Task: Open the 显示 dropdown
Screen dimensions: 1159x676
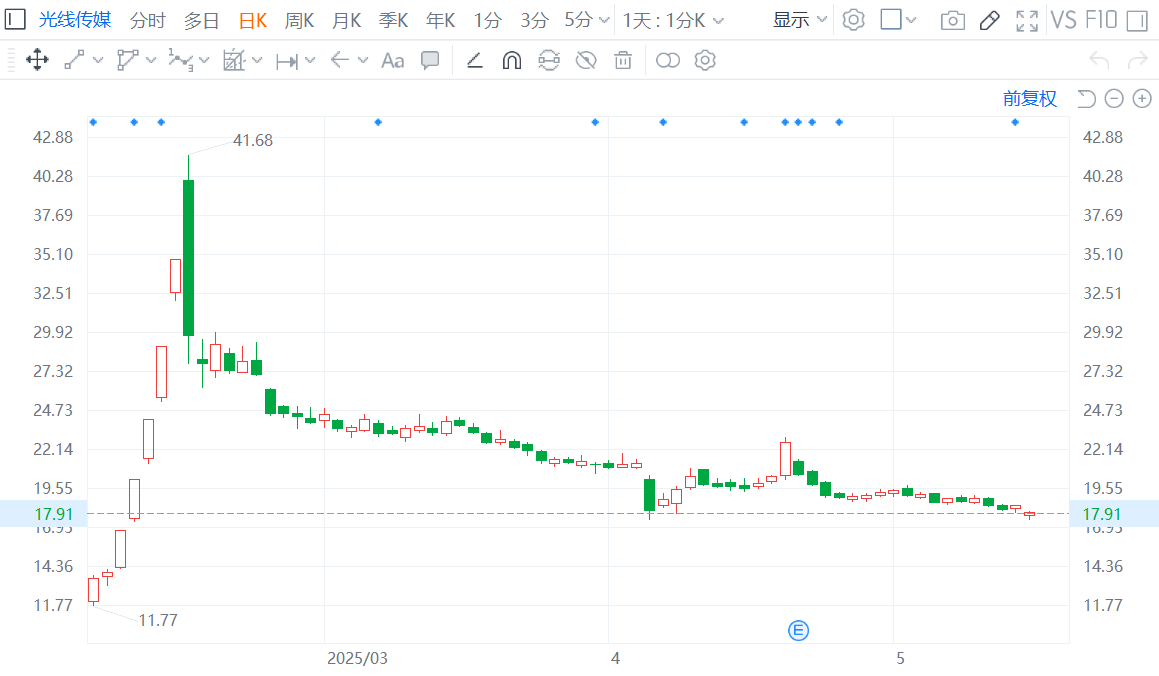Action: tap(800, 20)
